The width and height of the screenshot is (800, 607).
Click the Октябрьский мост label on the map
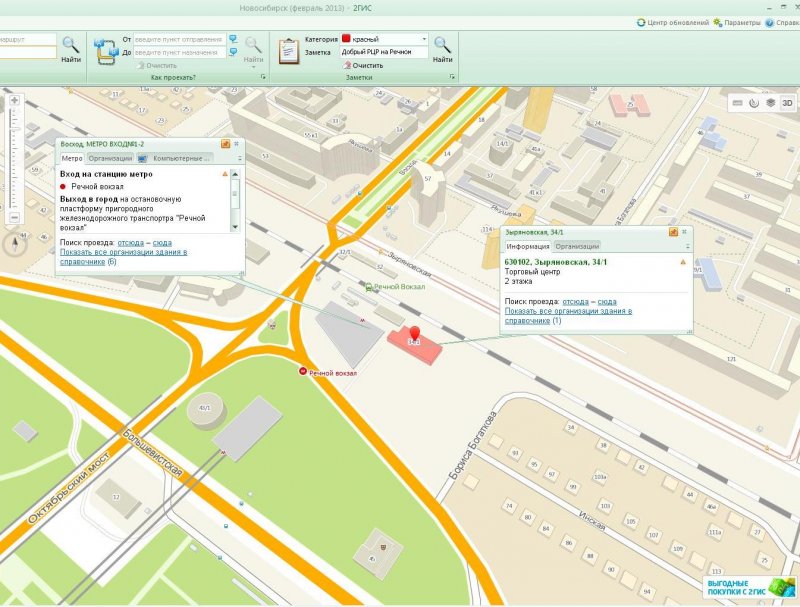[x=68, y=488]
